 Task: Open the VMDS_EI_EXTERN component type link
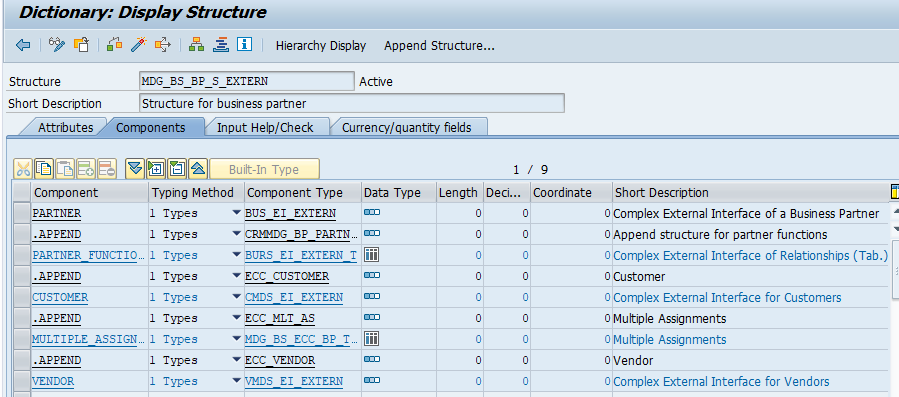294,381
